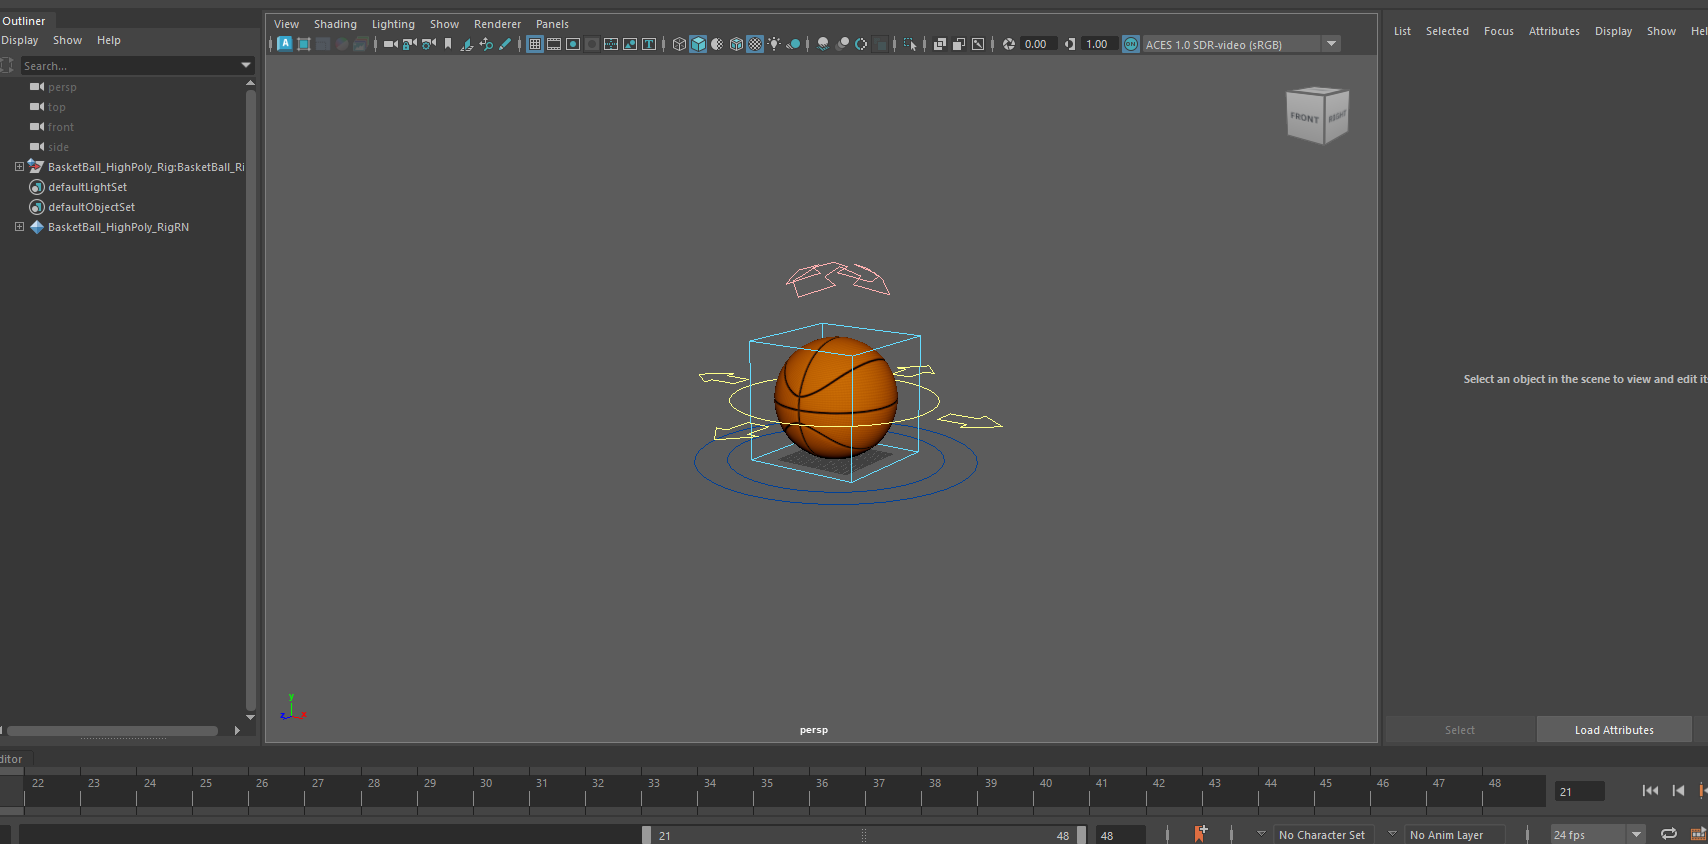Open Attribute Editor Focus menu
The width and height of the screenshot is (1708, 844).
pos(1498,31)
